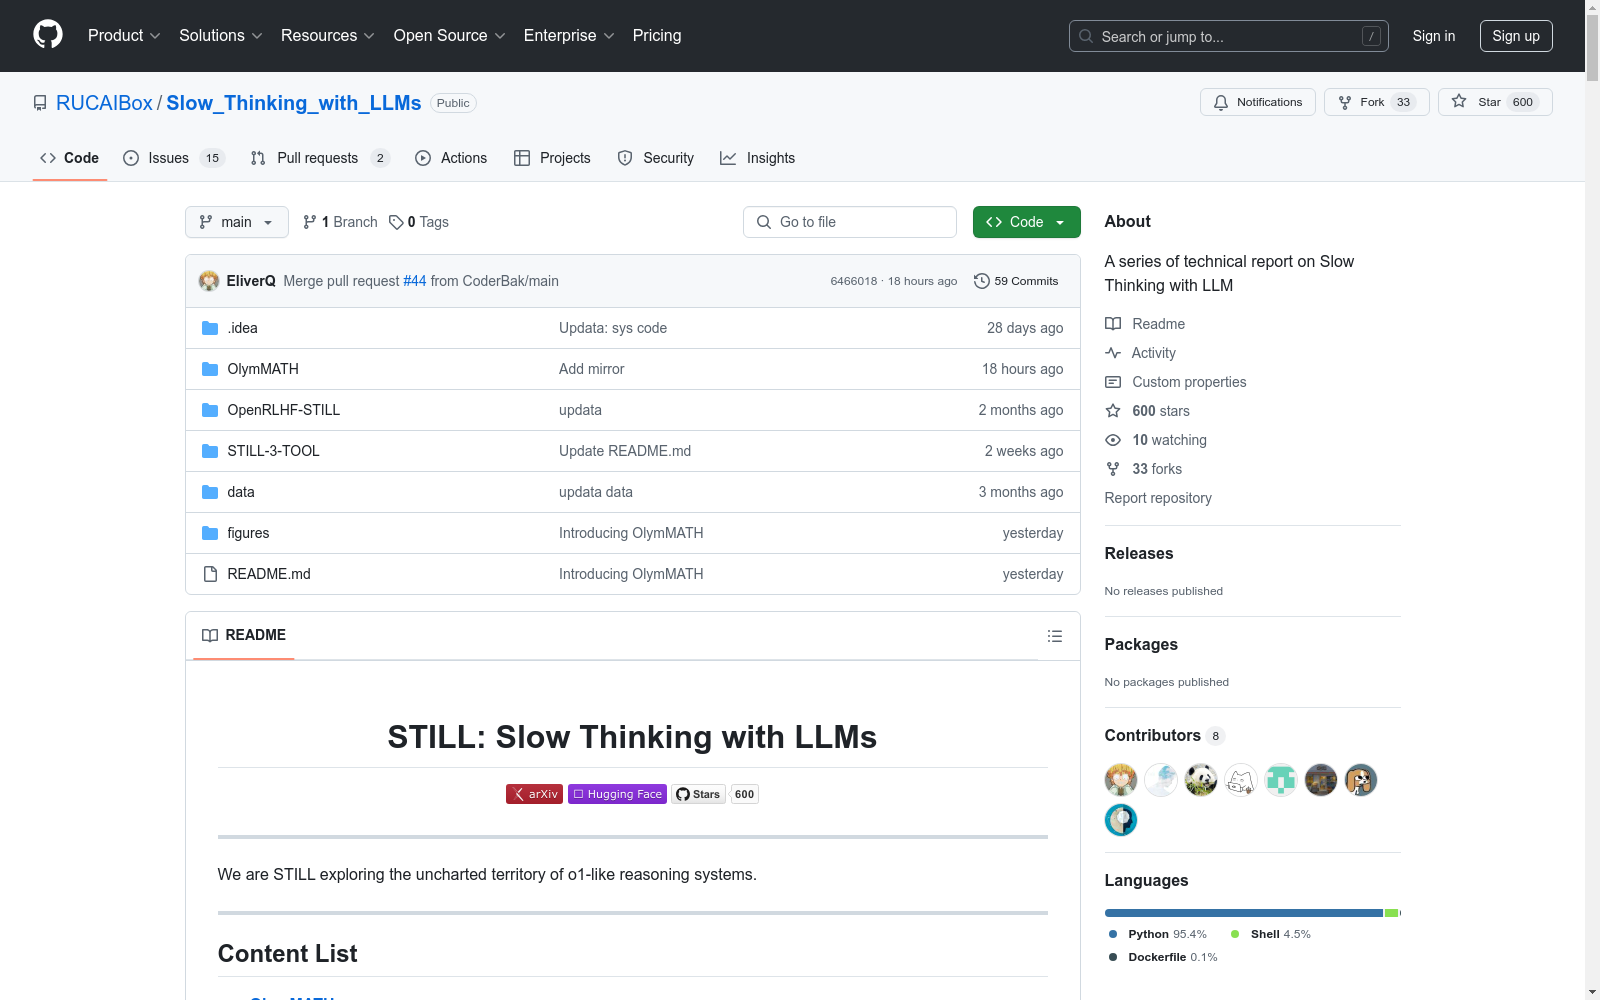Open the Insights tab
The height and width of the screenshot is (1000, 1600).
tap(758, 158)
